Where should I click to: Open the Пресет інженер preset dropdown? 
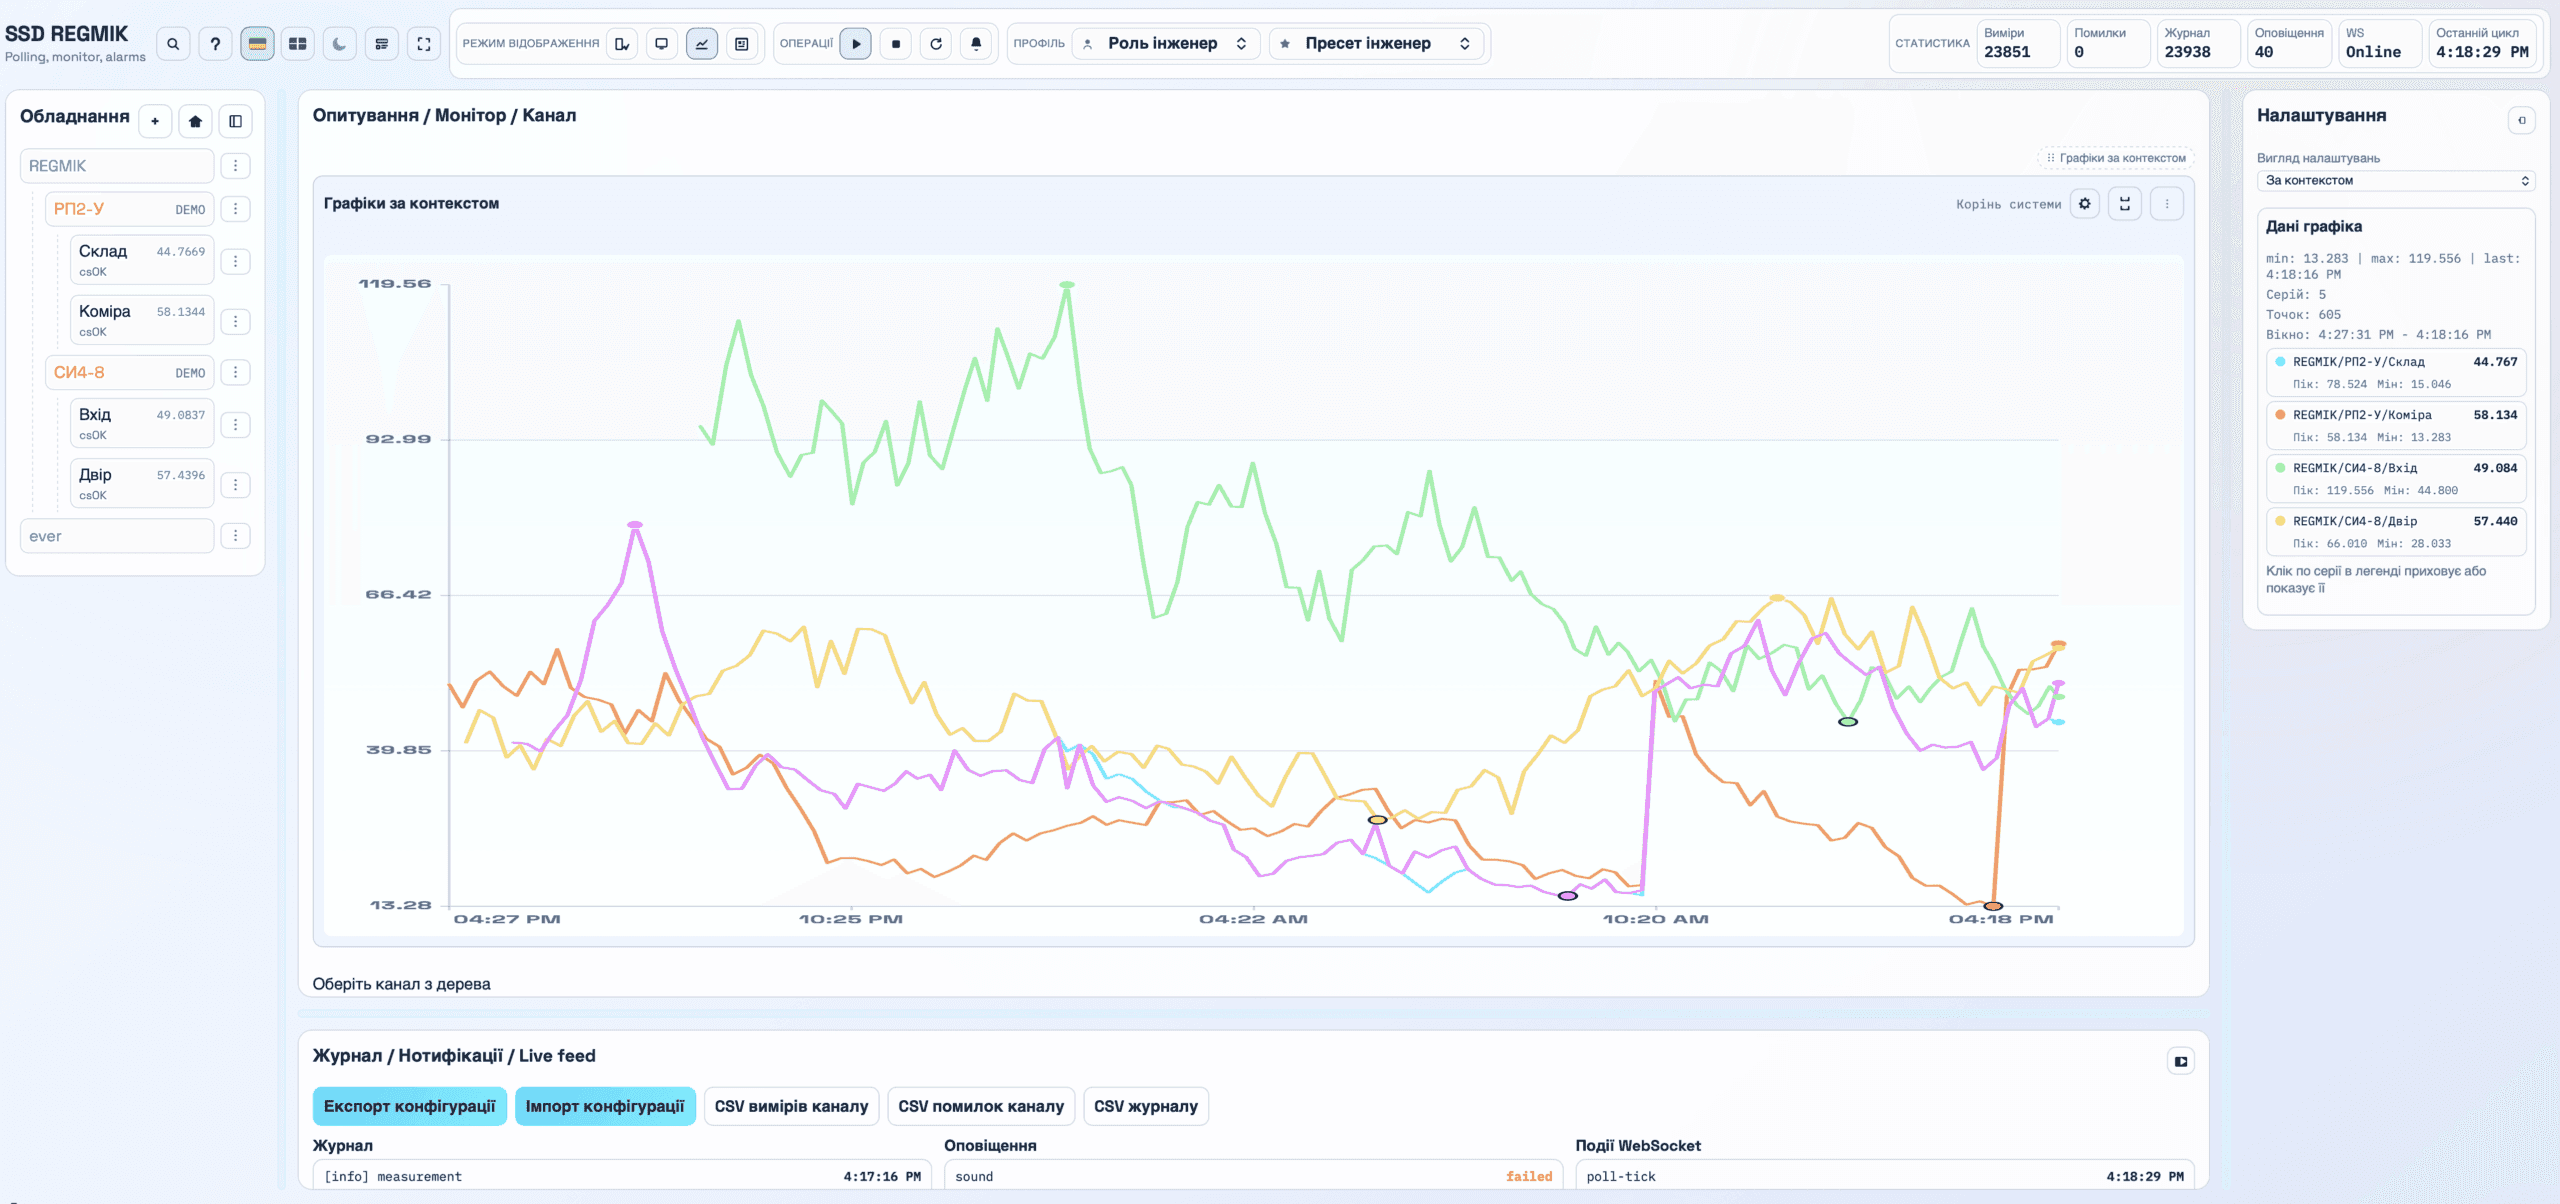click(x=1378, y=44)
